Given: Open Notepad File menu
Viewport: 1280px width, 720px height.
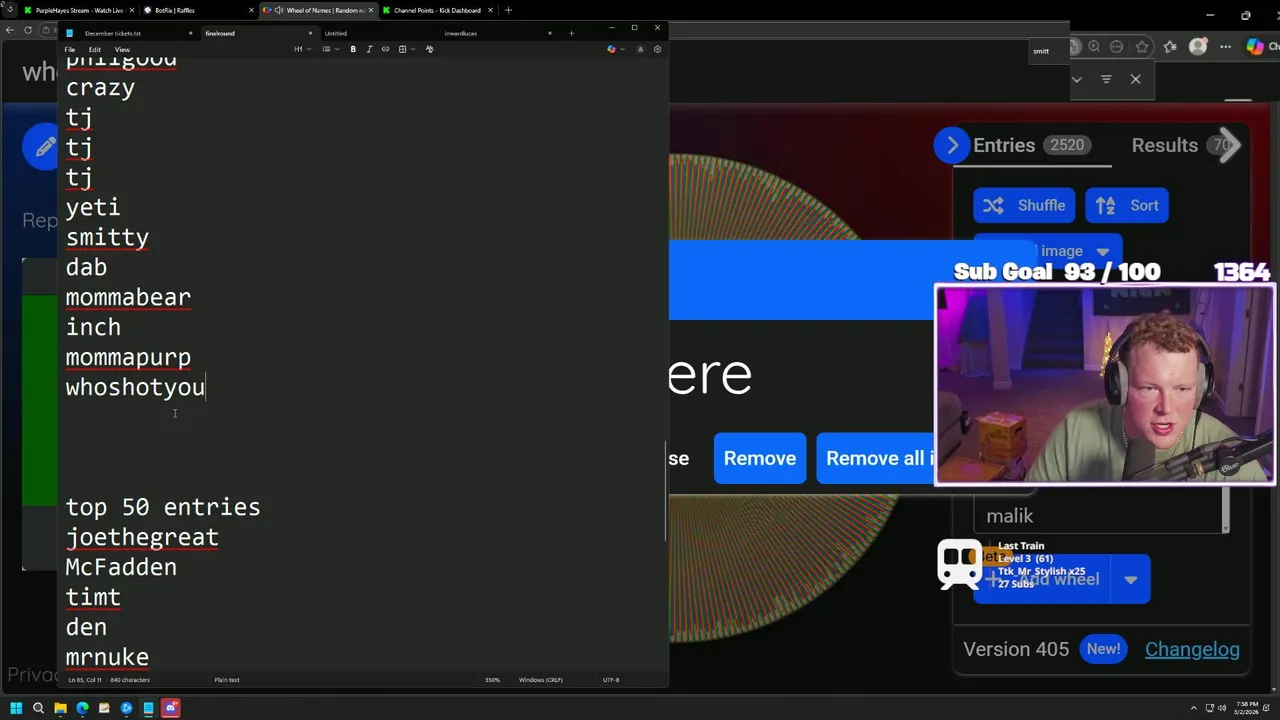Looking at the screenshot, I should point(70,49).
